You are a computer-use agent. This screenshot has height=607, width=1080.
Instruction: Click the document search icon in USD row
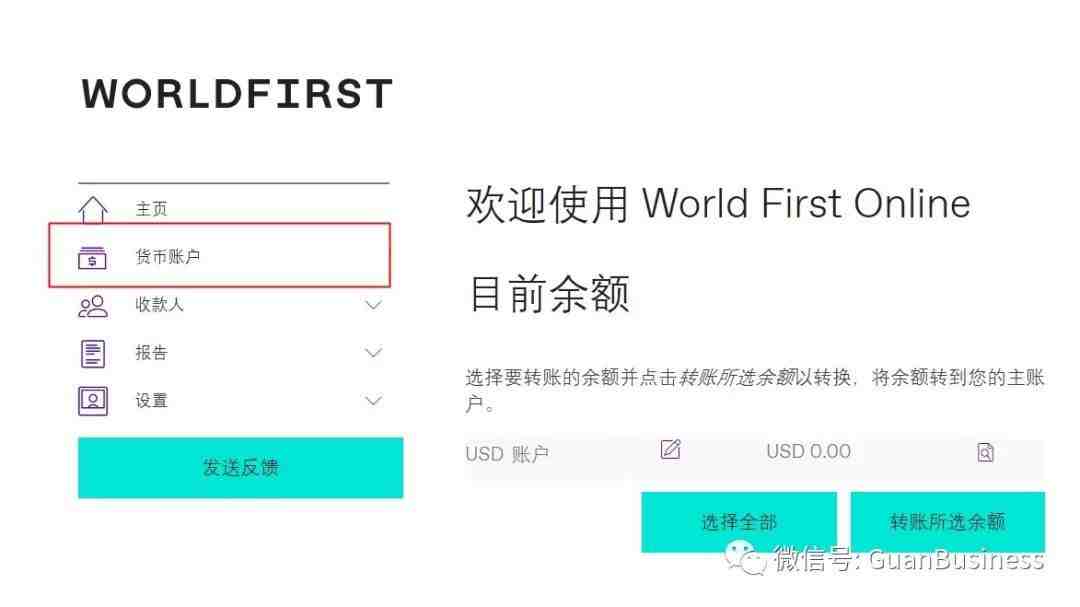[x=986, y=453]
